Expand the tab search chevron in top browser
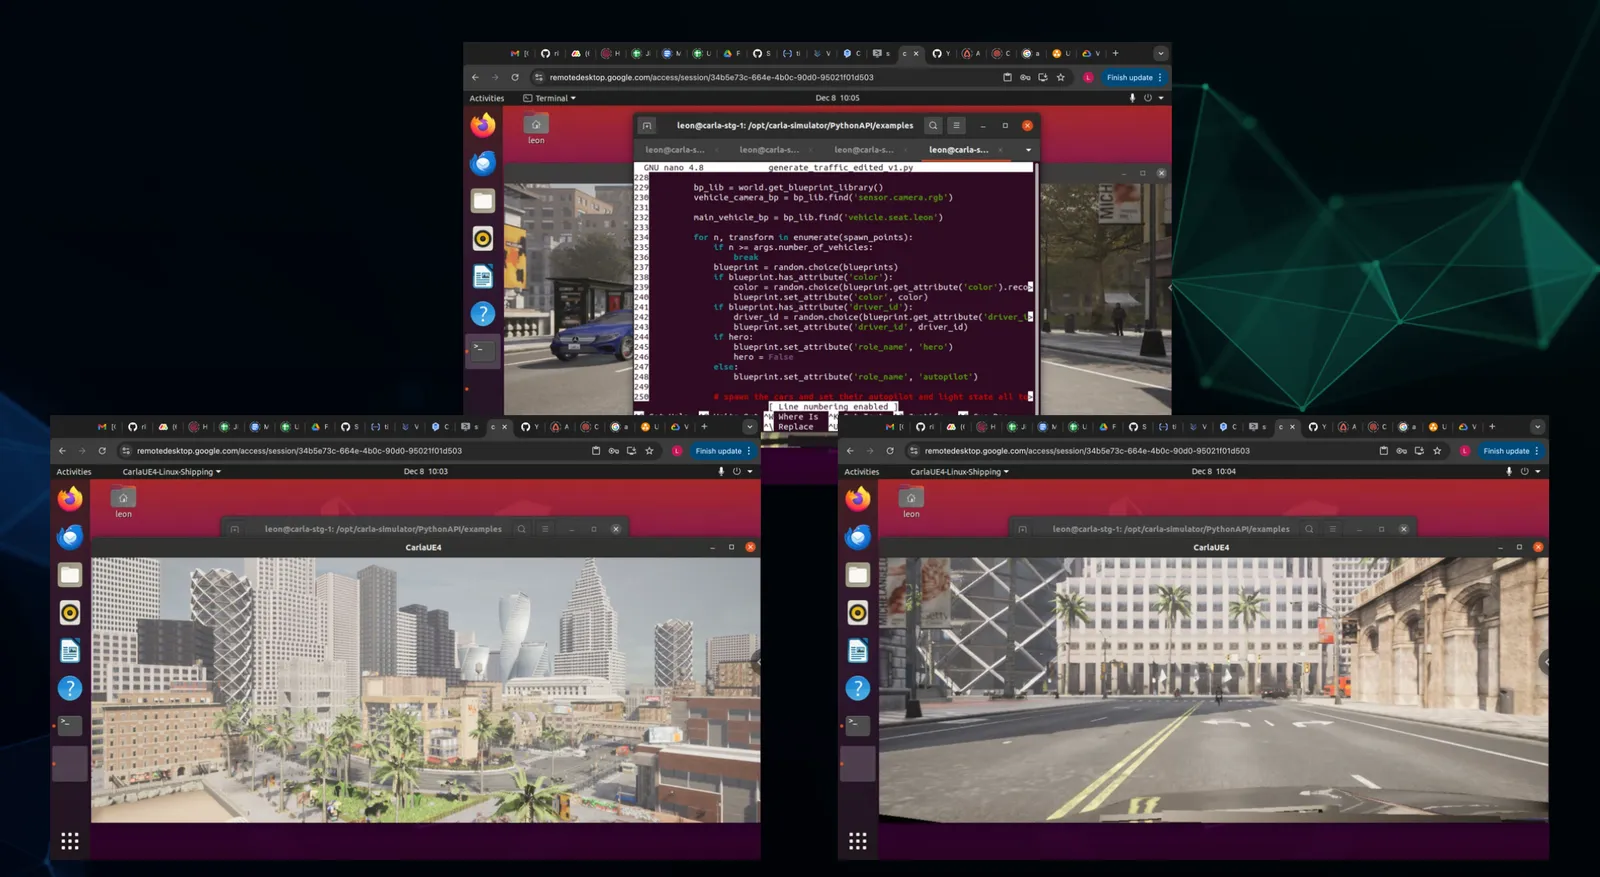This screenshot has width=1600, height=877. (1160, 54)
